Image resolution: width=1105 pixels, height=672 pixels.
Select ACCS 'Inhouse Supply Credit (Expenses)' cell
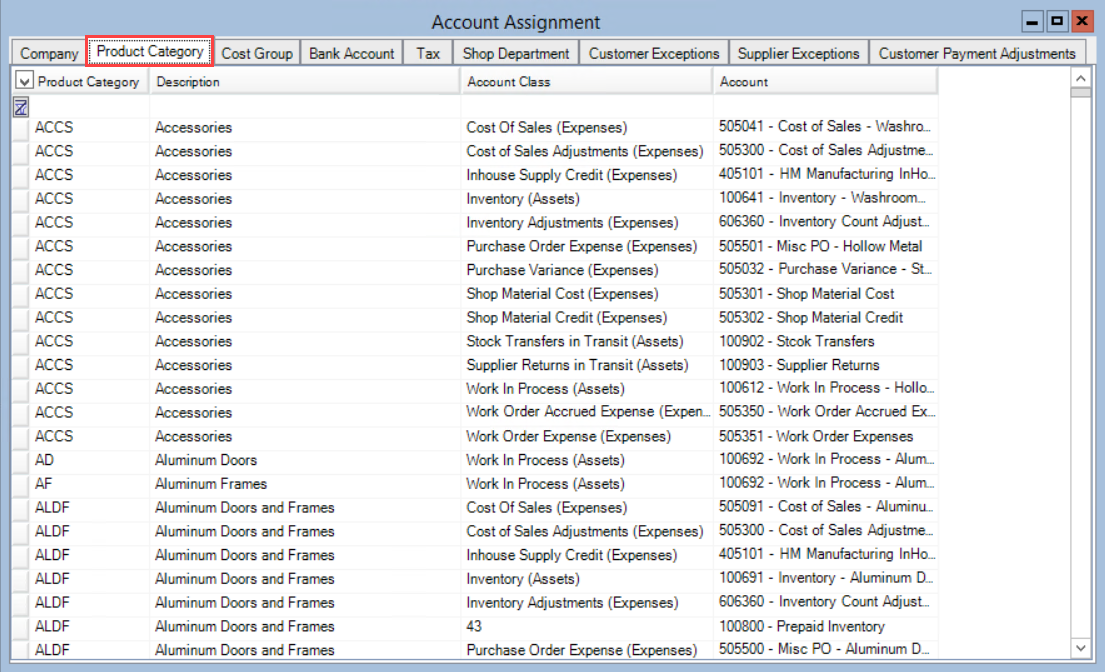586,175
